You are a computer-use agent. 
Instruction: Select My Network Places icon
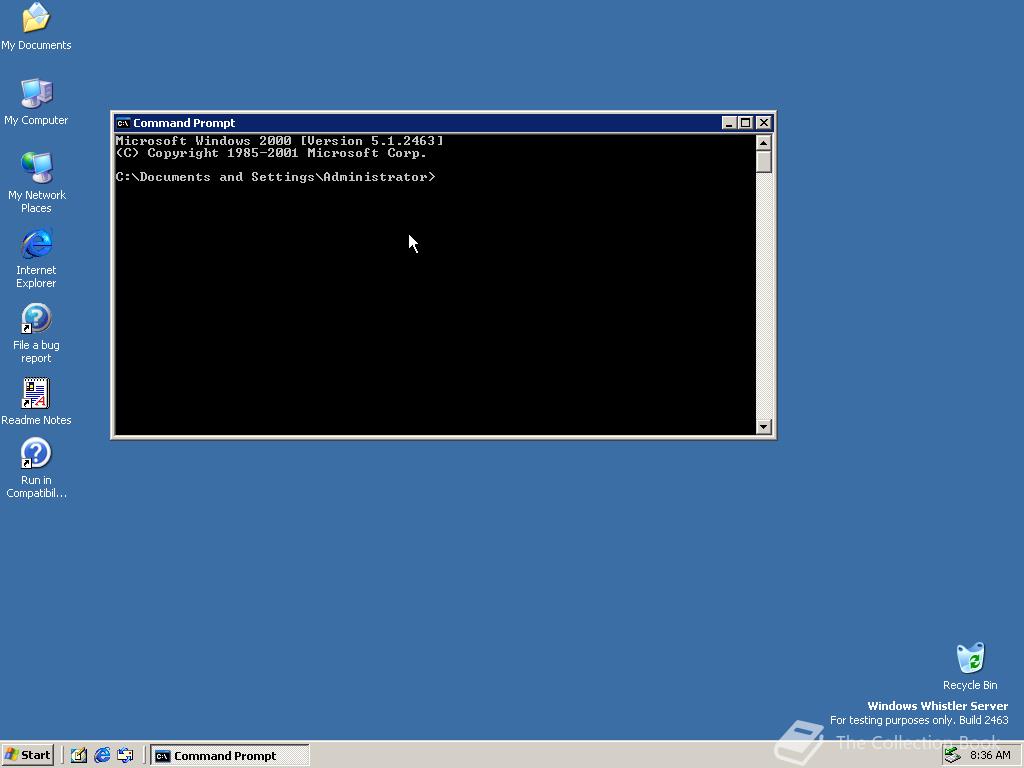[x=36, y=182]
